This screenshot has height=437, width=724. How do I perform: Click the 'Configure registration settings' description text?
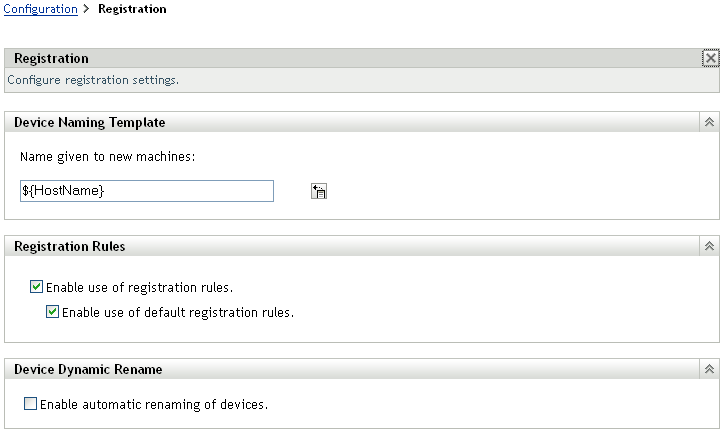[93, 79]
